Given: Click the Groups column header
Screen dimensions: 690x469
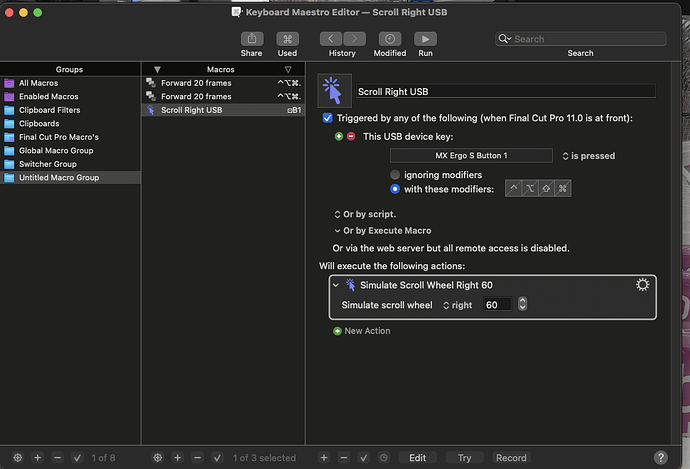Looking at the screenshot, I should coord(70,70).
